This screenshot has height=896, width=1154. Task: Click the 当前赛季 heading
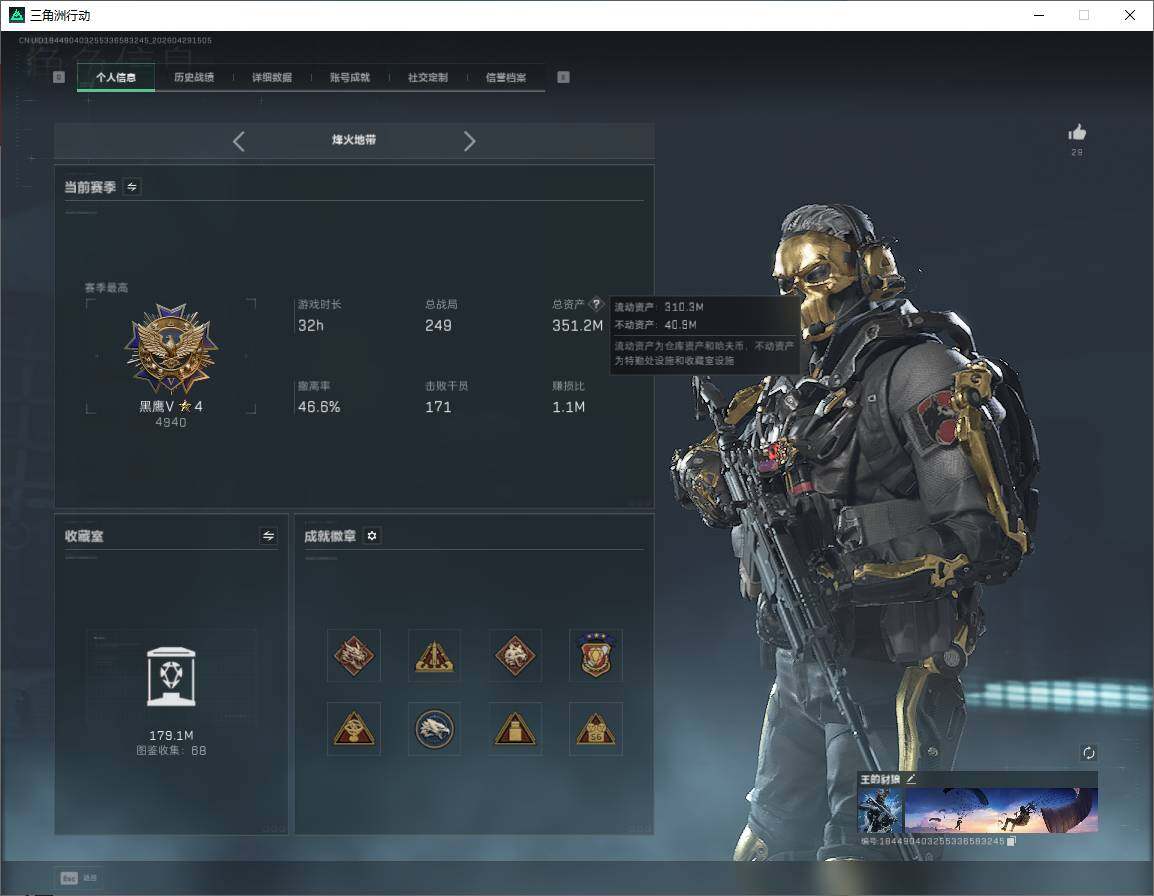[x=90, y=187]
